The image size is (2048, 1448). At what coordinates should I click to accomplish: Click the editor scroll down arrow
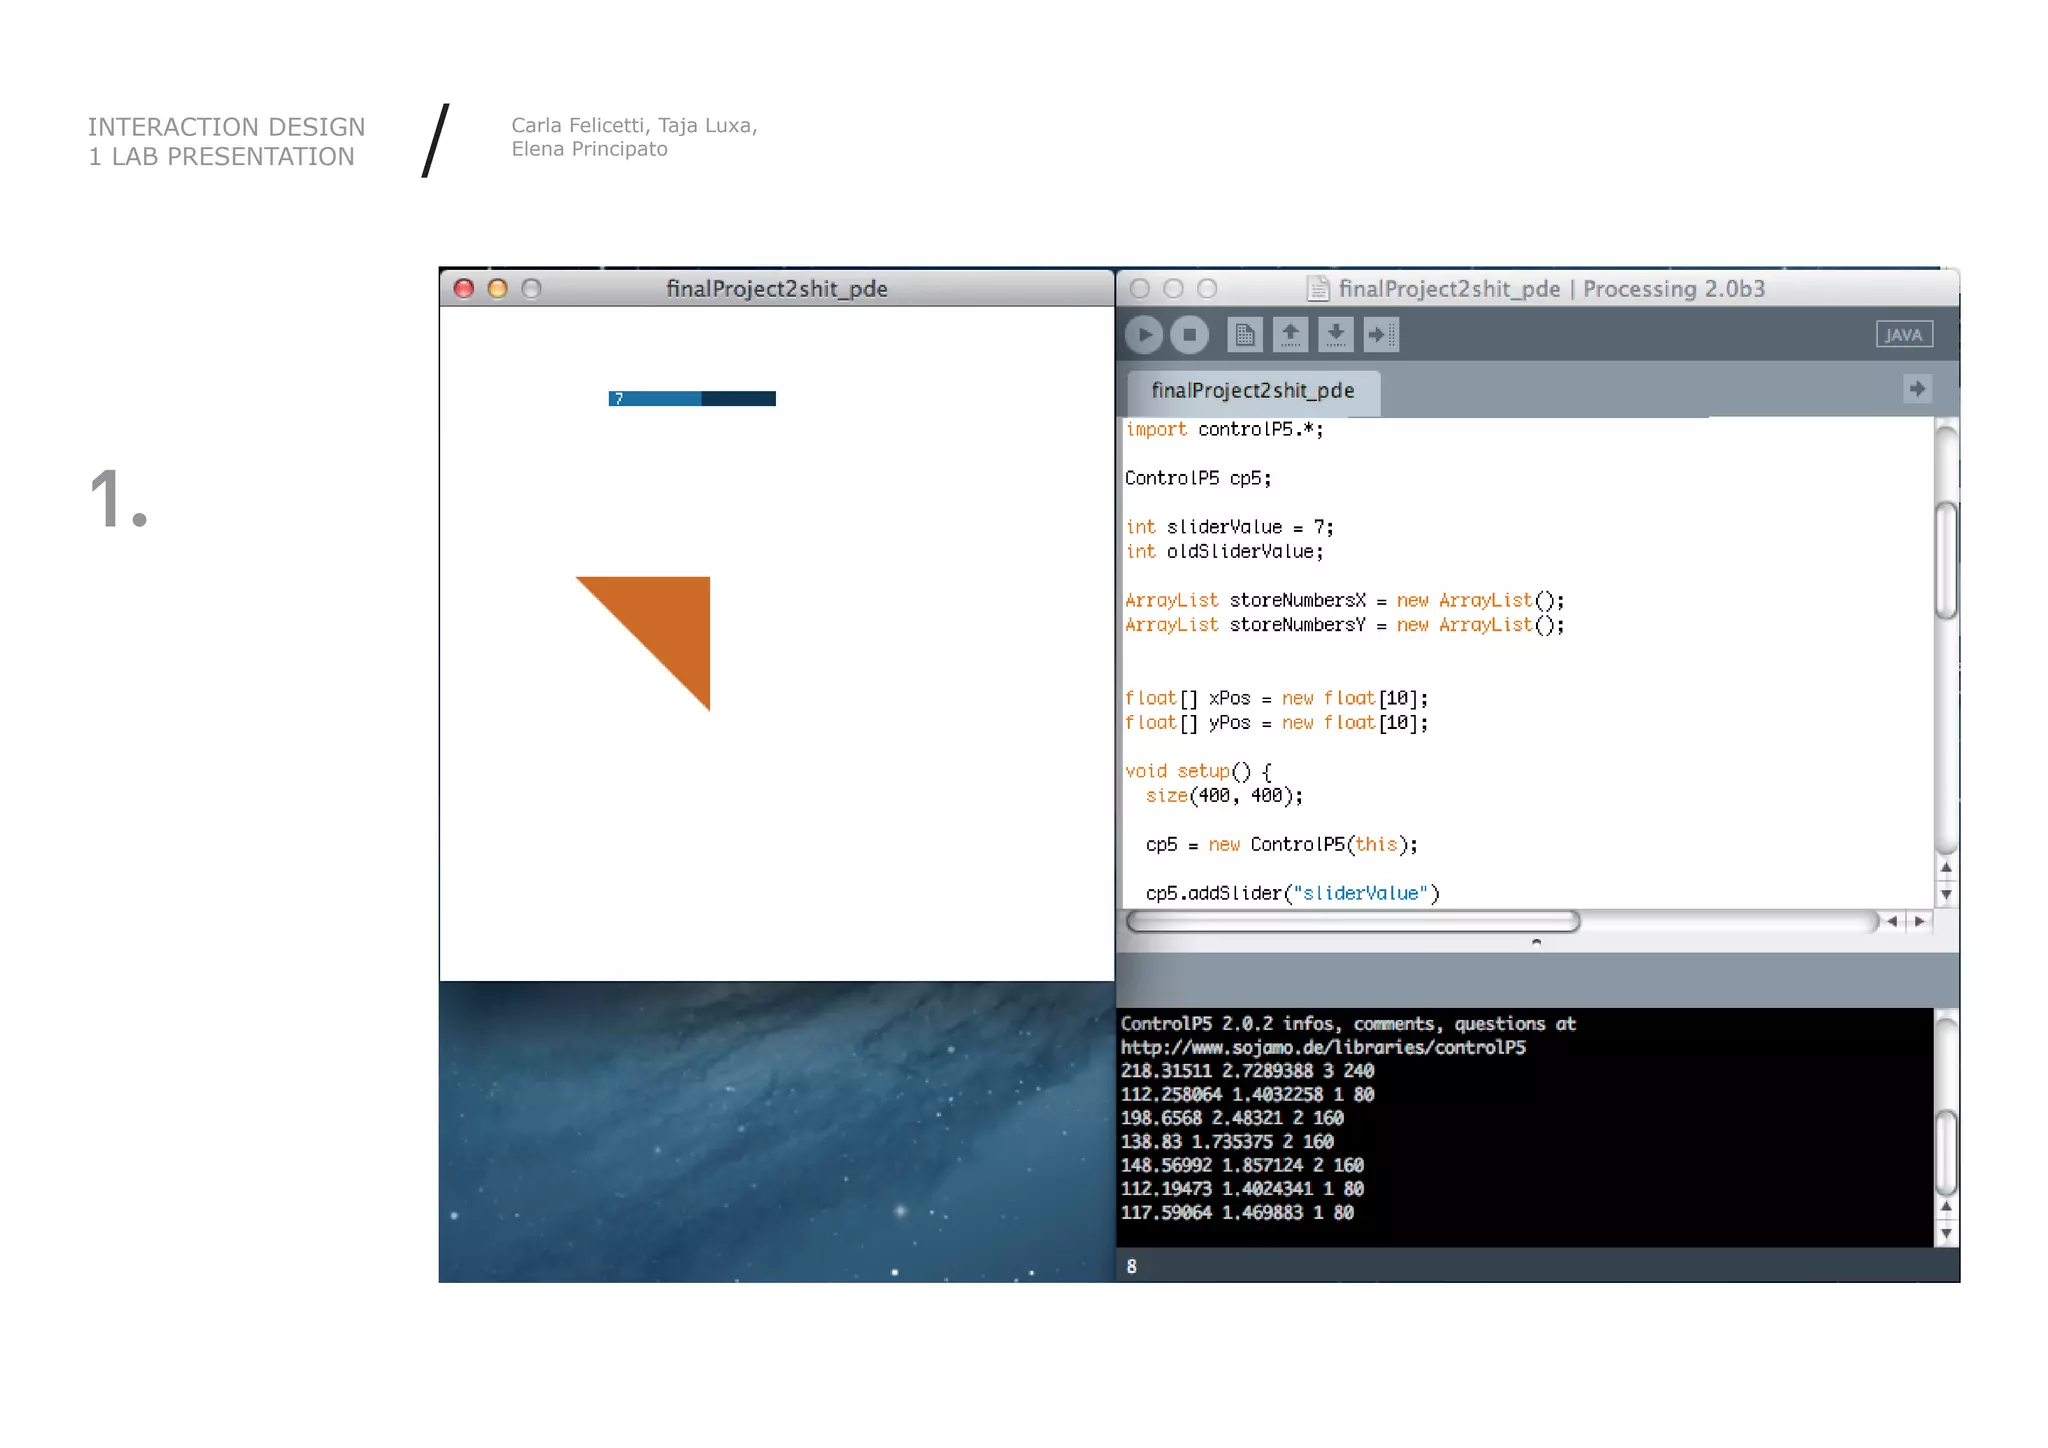[1946, 894]
